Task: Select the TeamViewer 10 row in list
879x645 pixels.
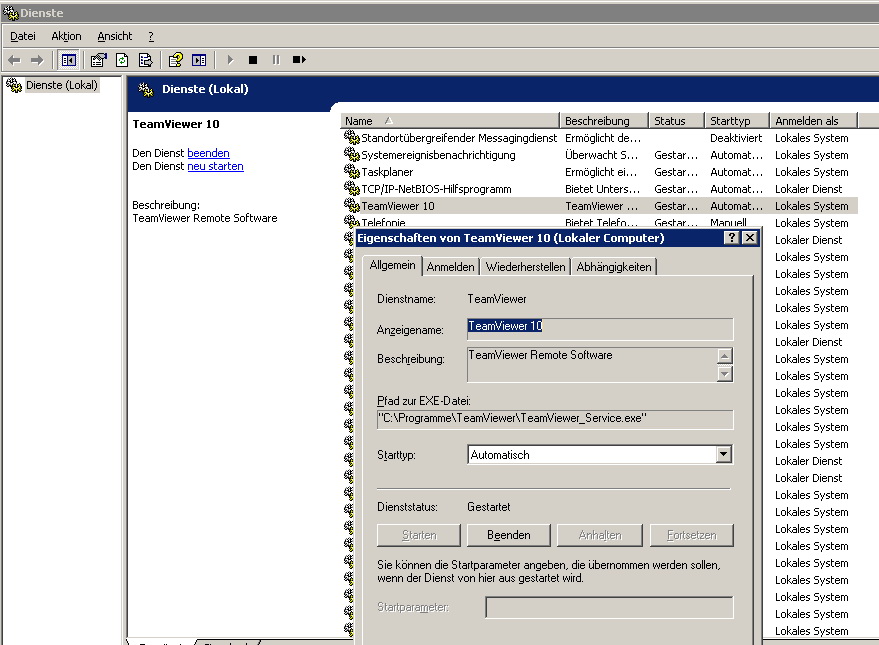Action: [x=599, y=206]
